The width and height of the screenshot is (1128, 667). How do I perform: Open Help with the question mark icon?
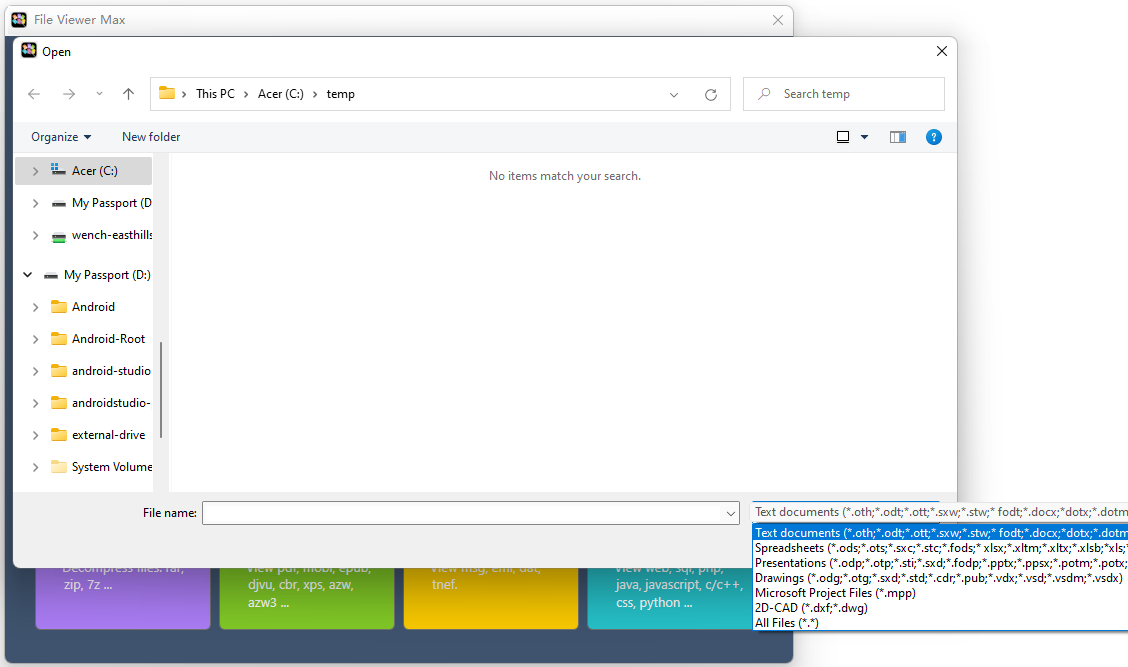click(934, 136)
